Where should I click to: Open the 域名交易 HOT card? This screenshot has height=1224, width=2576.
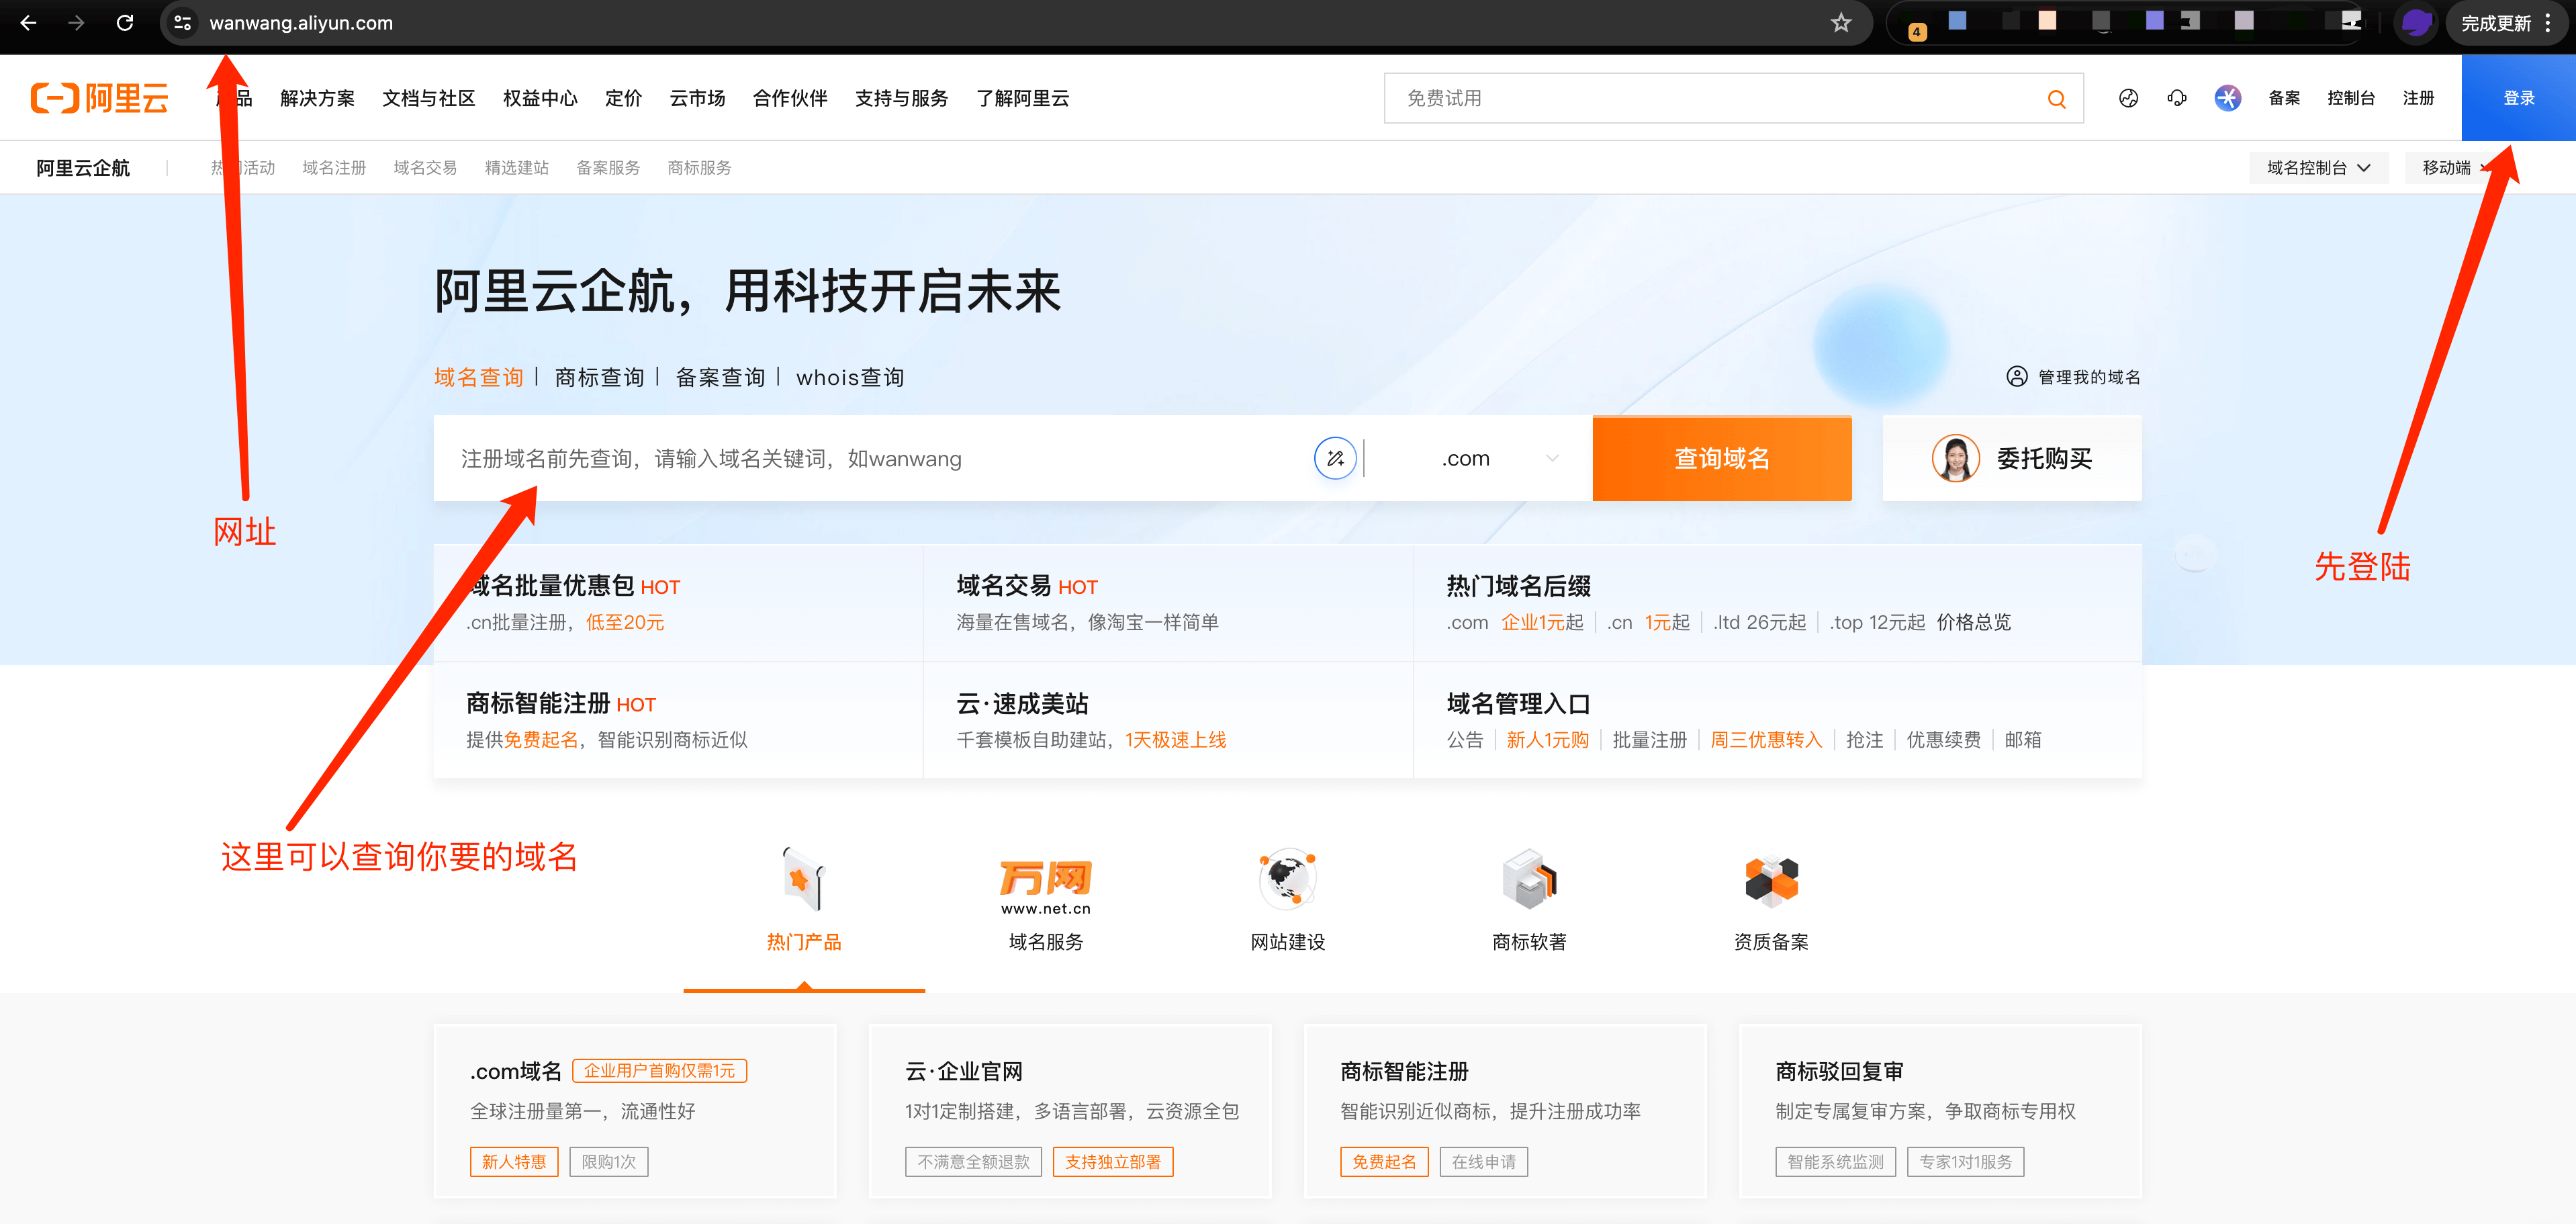coord(1168,603)
